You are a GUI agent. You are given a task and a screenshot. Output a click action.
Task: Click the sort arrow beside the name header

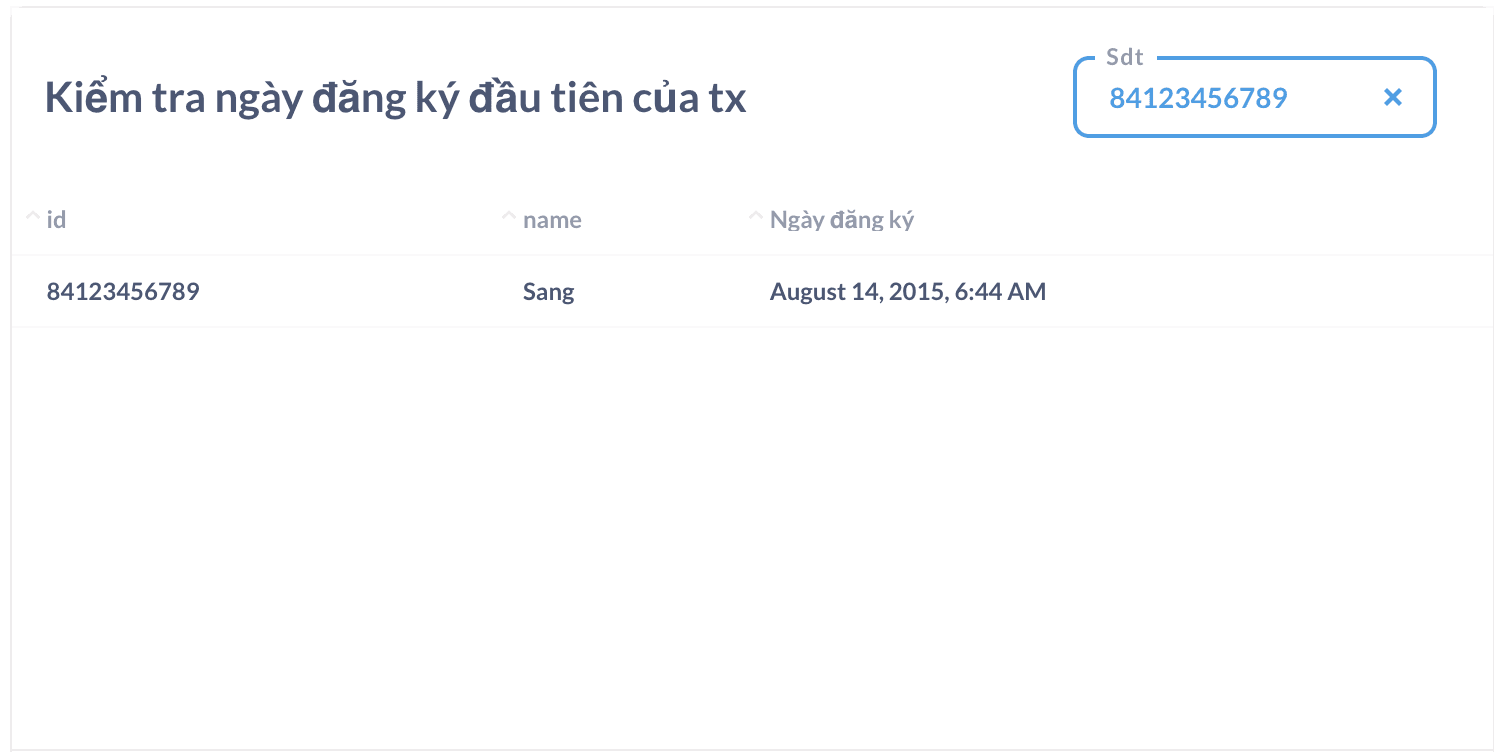coord(509,216)
